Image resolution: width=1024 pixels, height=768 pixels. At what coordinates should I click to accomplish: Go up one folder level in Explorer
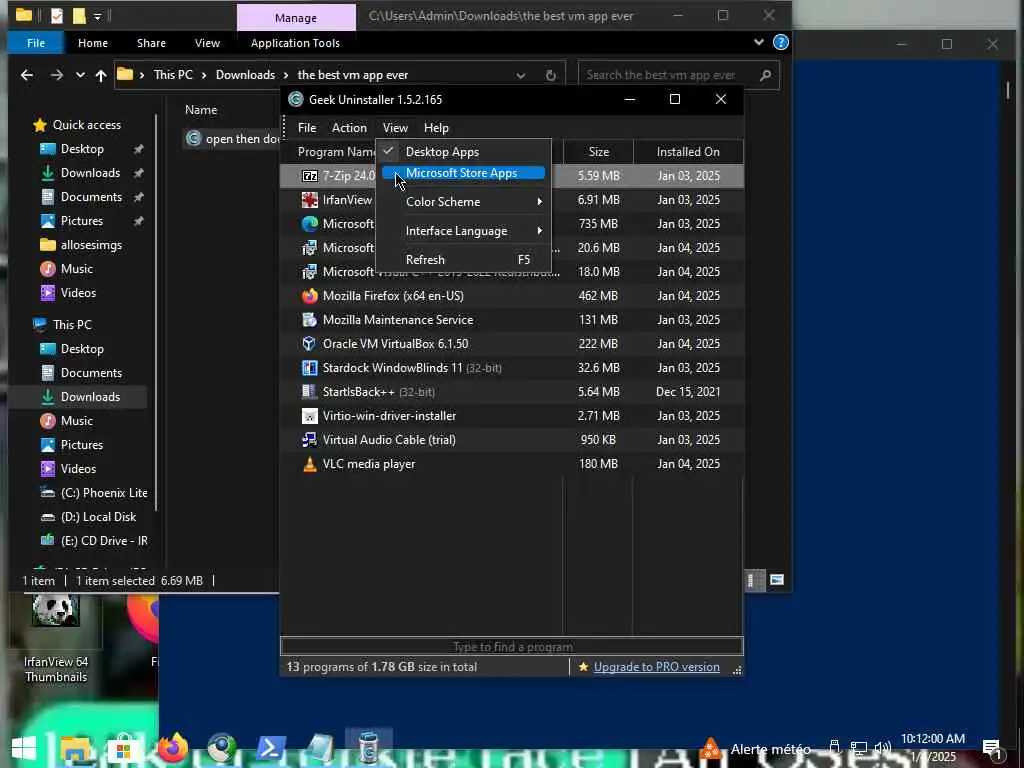coord(101,75)
